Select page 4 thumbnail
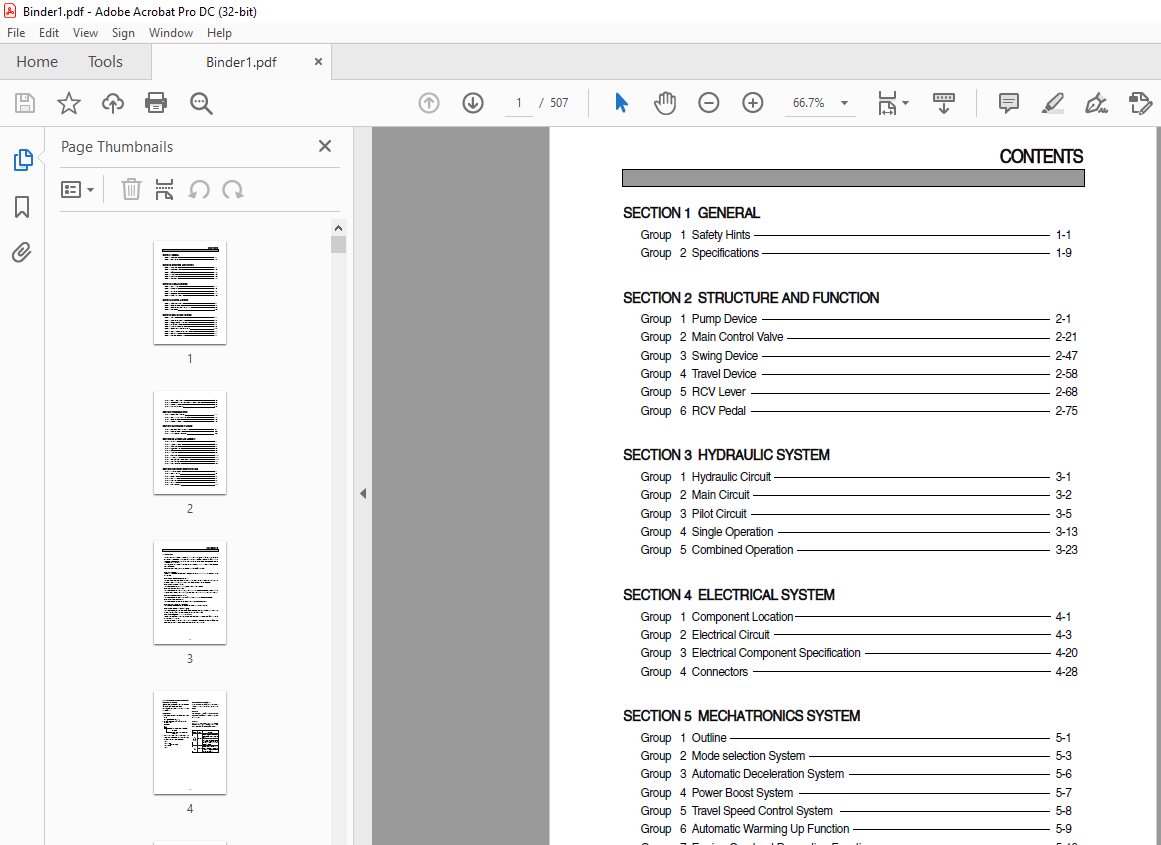Screen dimensions: 1161x845 (x=190, y=743)
